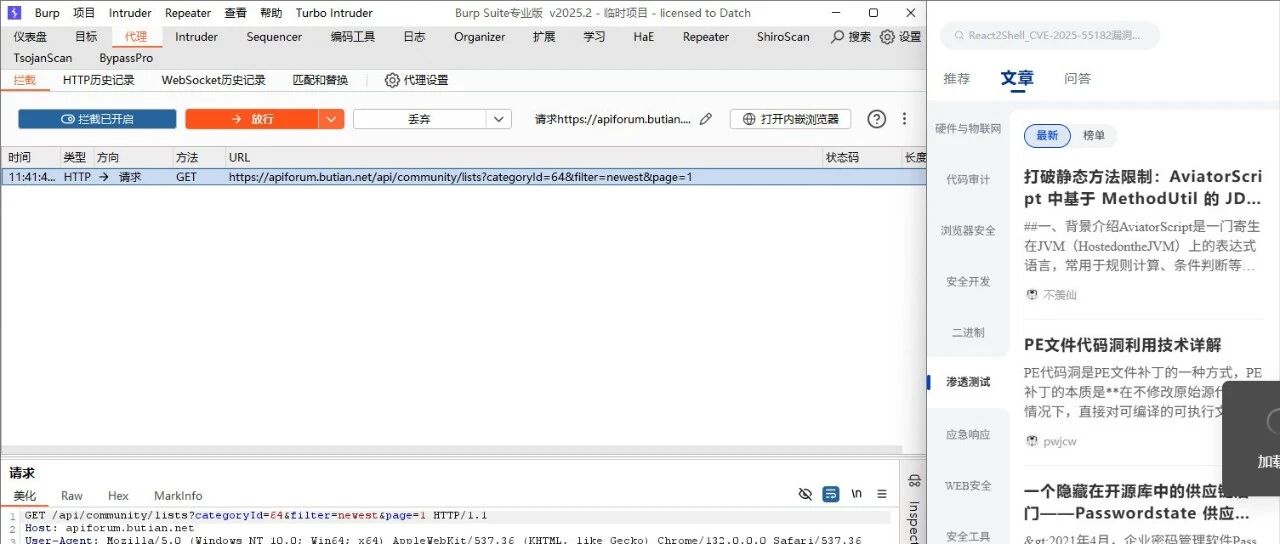This screenshot has width=1280, height=544.
Task: Switch to the HaE tab
Action: 644,37
